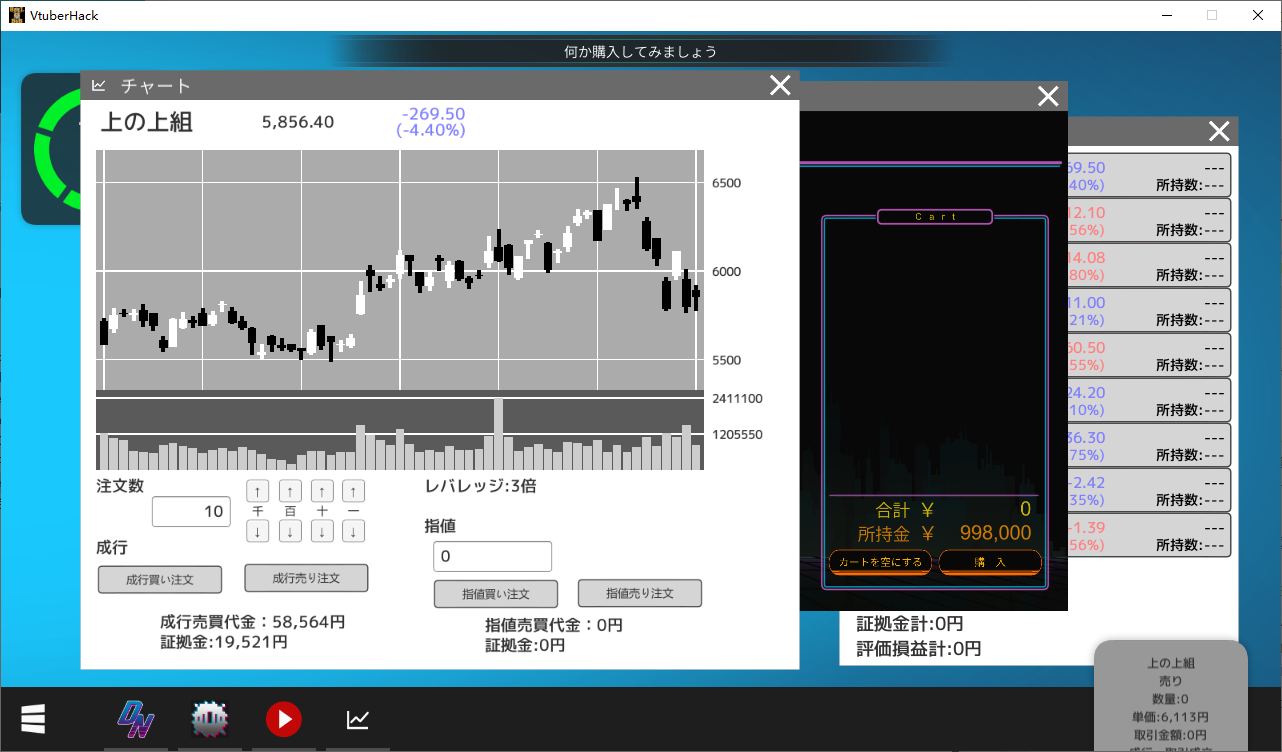Viewport: 1282px width, 752px height.
Task: Click the 上の上組 stock name heading
Action: click(147, 122)
